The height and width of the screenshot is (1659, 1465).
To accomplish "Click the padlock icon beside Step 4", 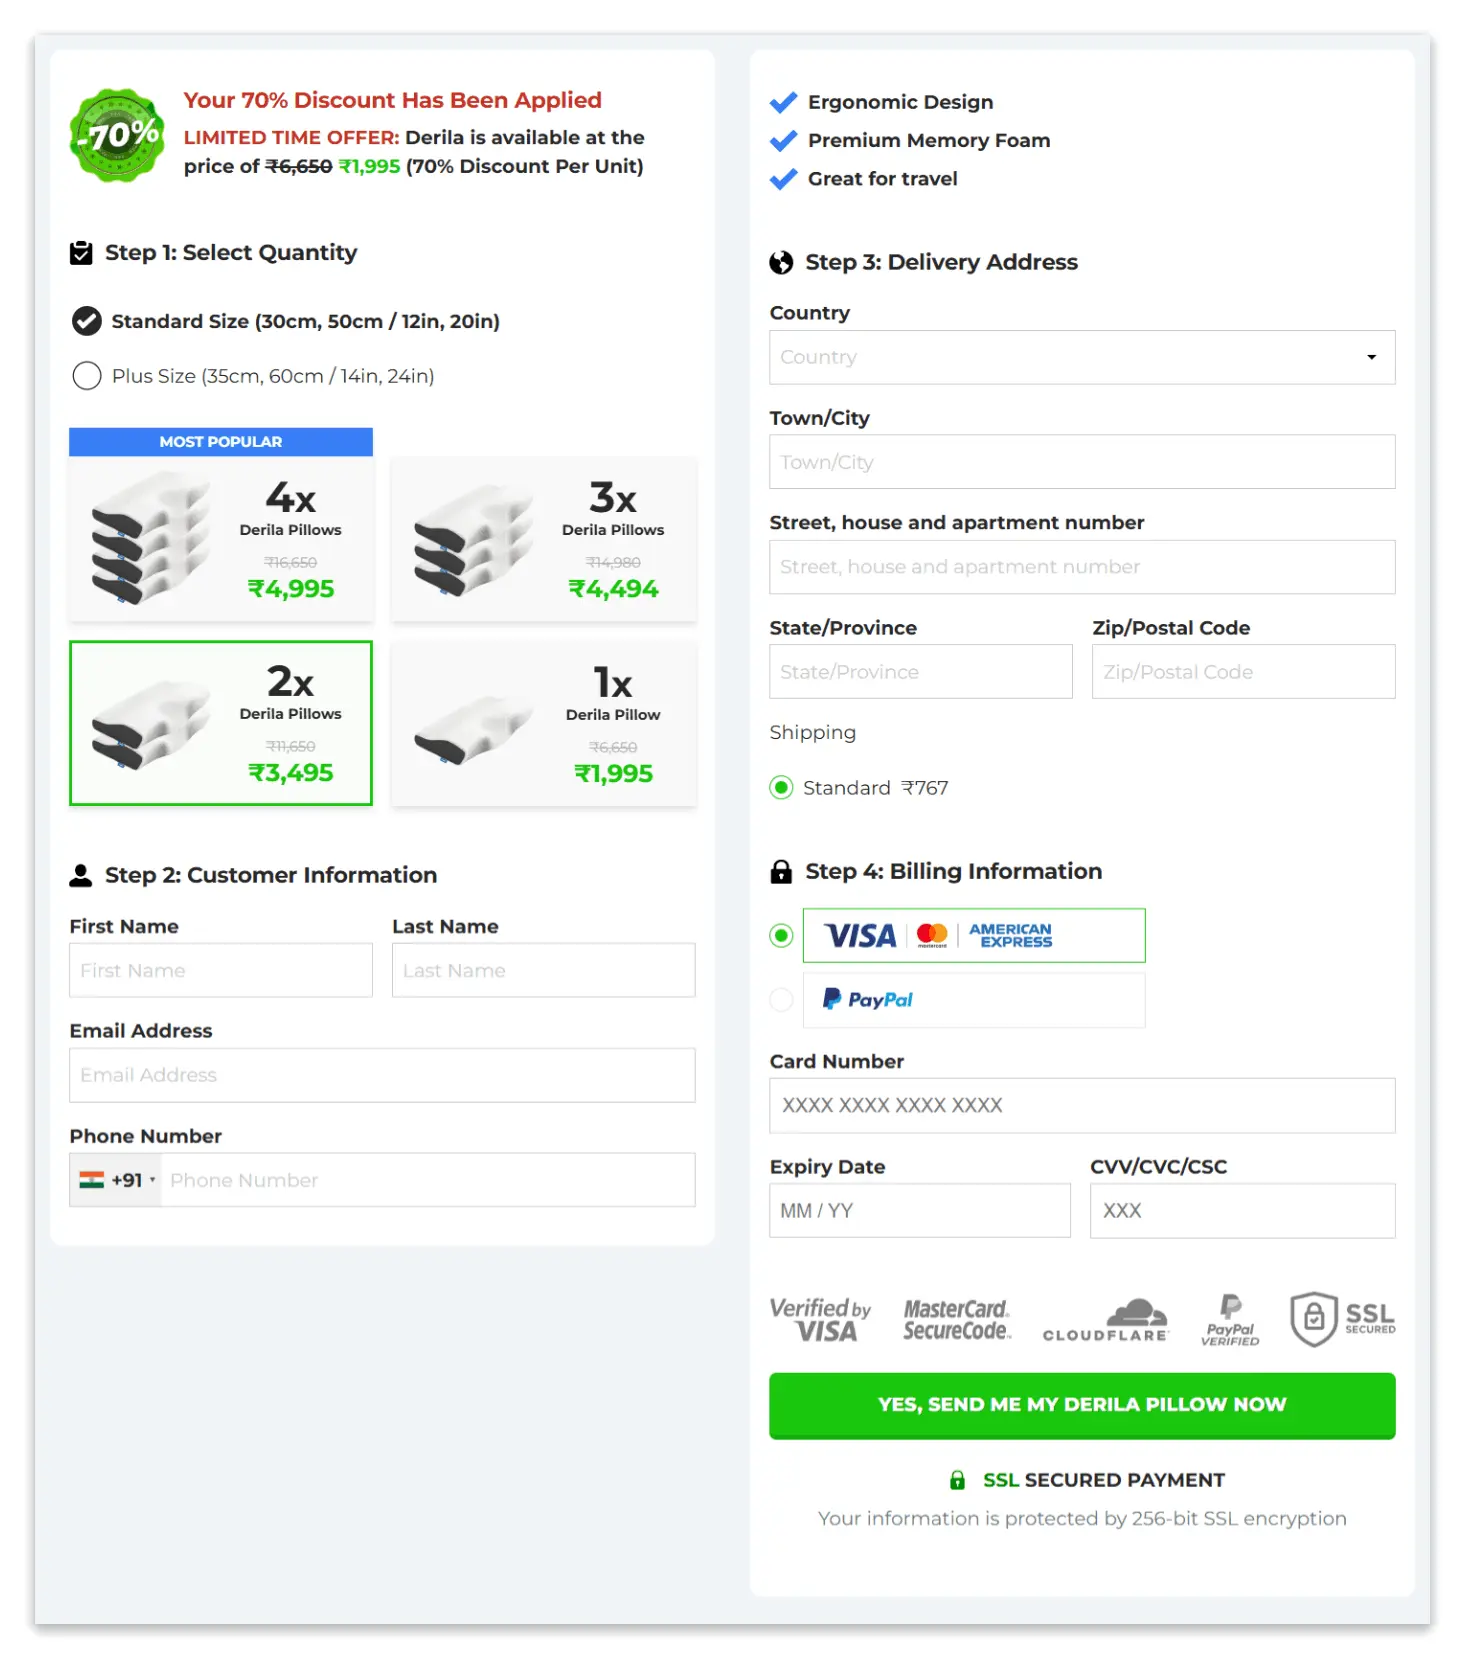I will point(781,872).
